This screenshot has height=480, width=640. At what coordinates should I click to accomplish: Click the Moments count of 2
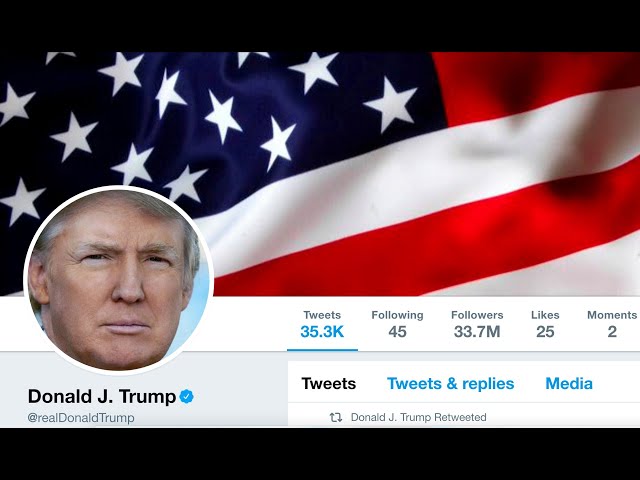612,331
